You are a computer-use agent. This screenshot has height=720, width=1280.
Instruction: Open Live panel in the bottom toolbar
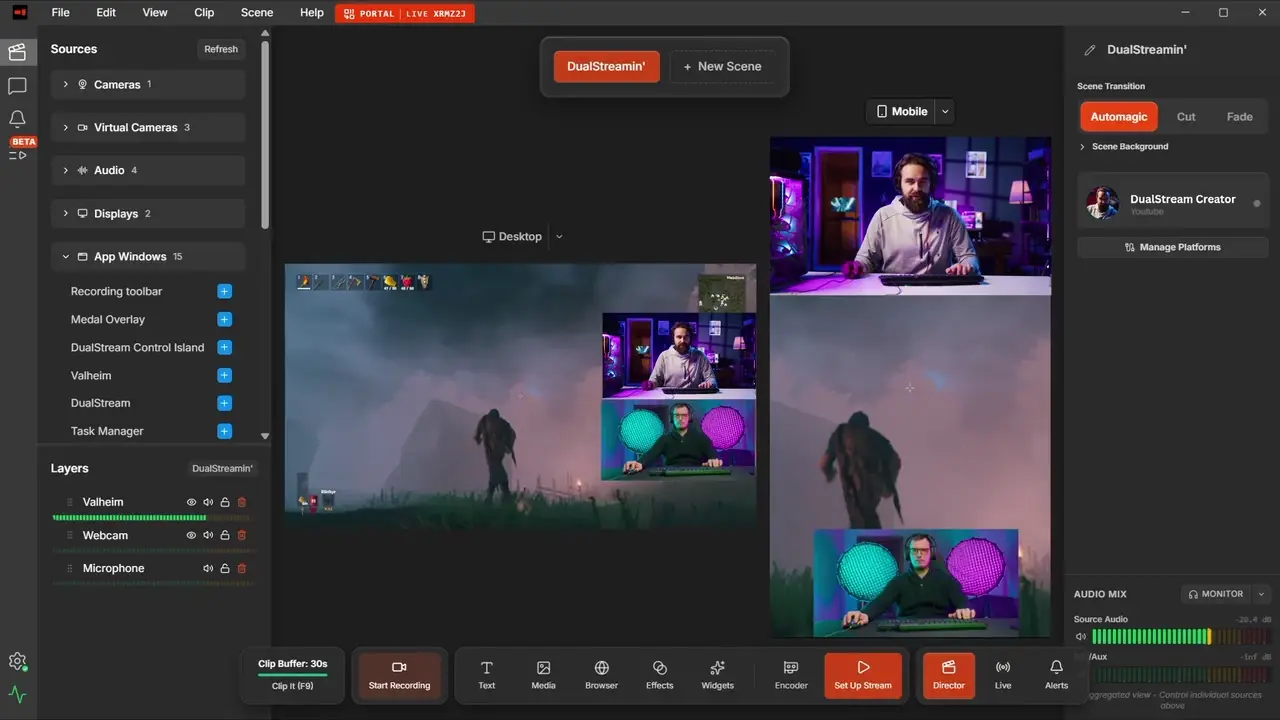tap(1003, 675)
